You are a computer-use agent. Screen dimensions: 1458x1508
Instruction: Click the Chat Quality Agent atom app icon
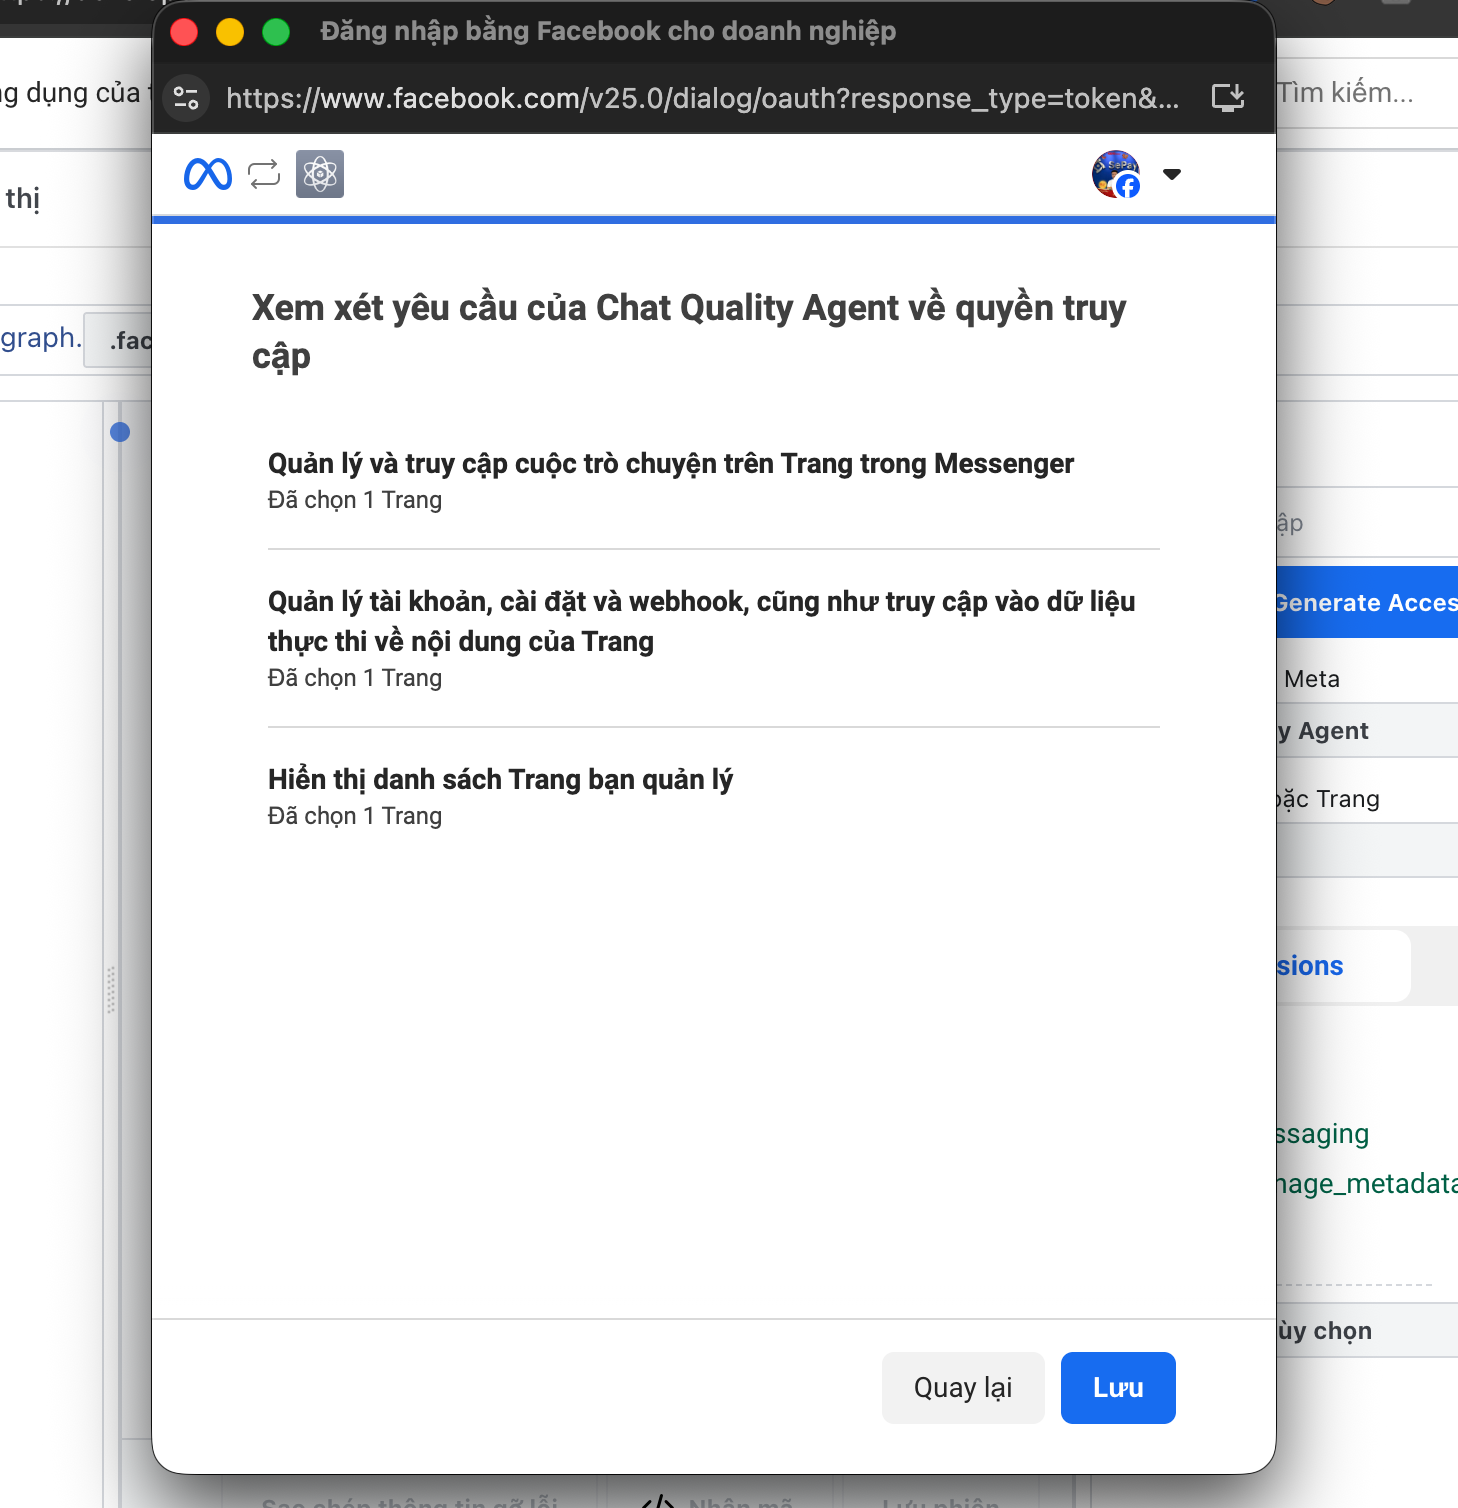(x=320, y=175)
